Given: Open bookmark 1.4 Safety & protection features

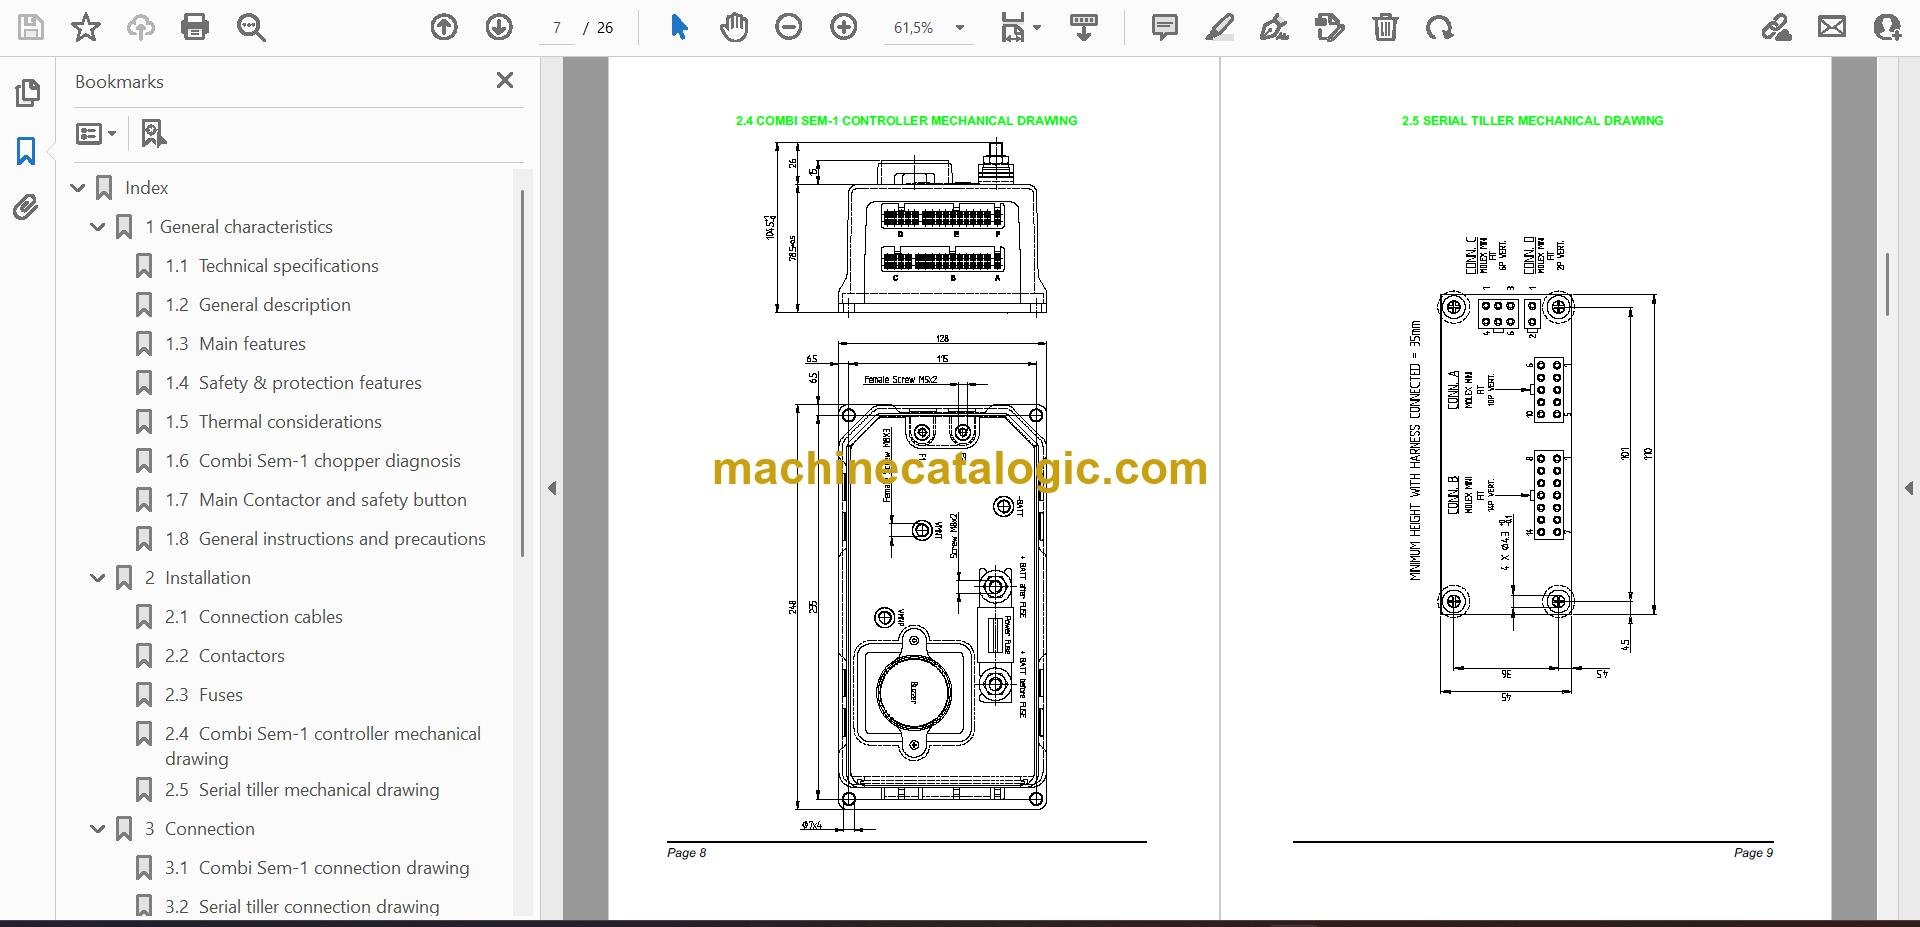Looking at the screenshot, I should click(x=294, y=383).
